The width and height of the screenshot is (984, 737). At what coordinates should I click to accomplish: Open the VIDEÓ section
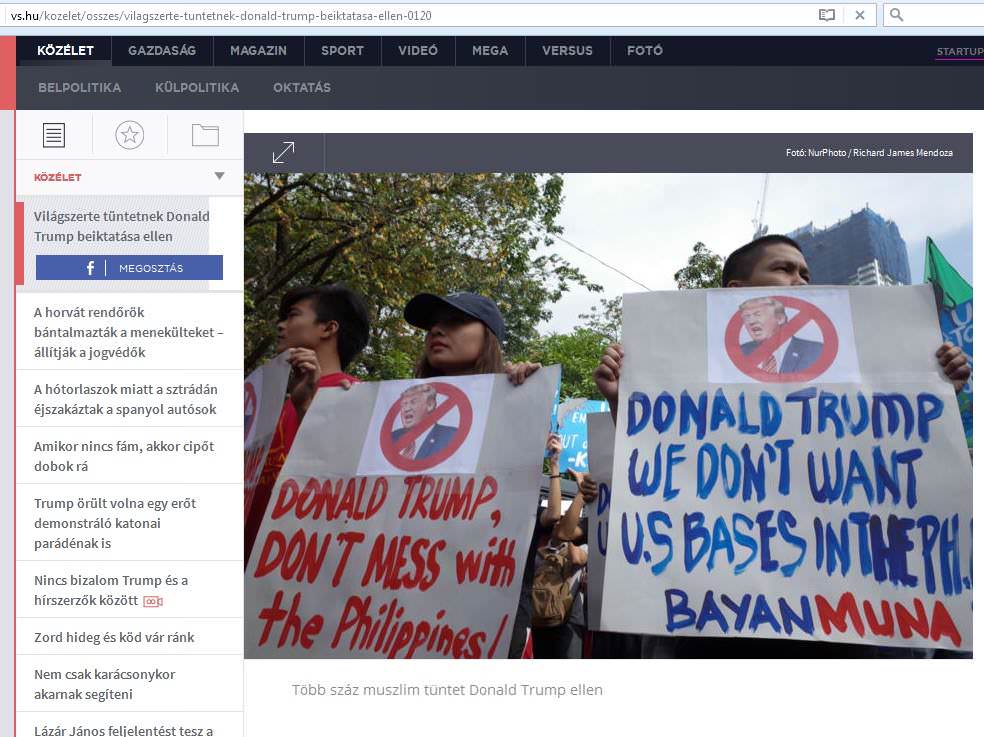(418, 51)
